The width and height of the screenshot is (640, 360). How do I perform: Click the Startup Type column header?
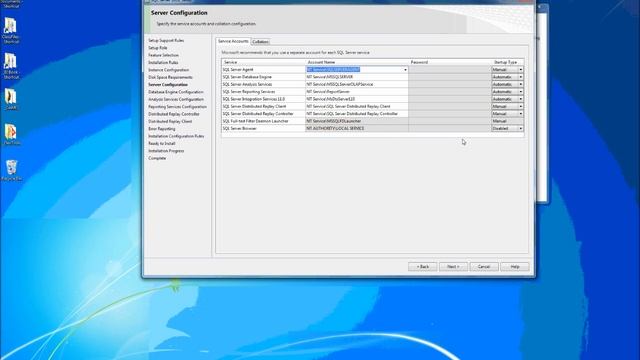[507, 62]
